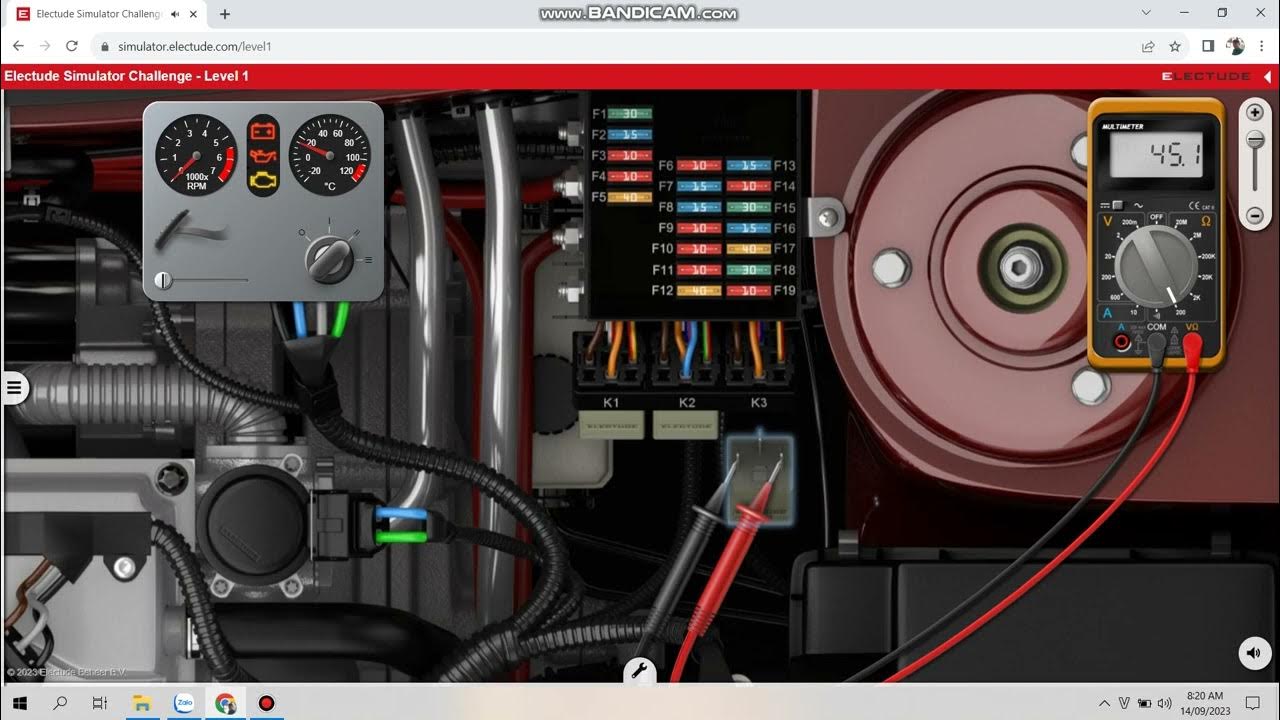Share this page from address bar
Image resolution: width=1280 pixels, height=720 pixels.
click(x=1148, y=46)
